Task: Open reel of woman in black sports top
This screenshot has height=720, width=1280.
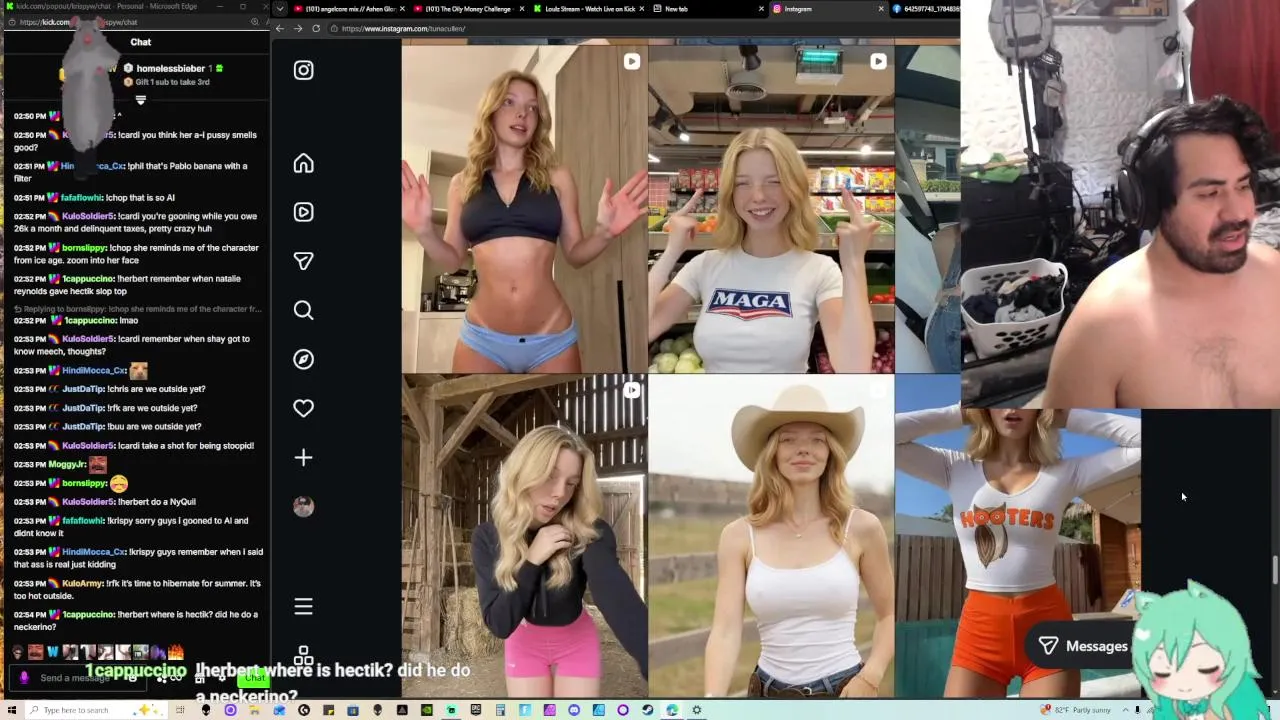Action: [524, 208]
